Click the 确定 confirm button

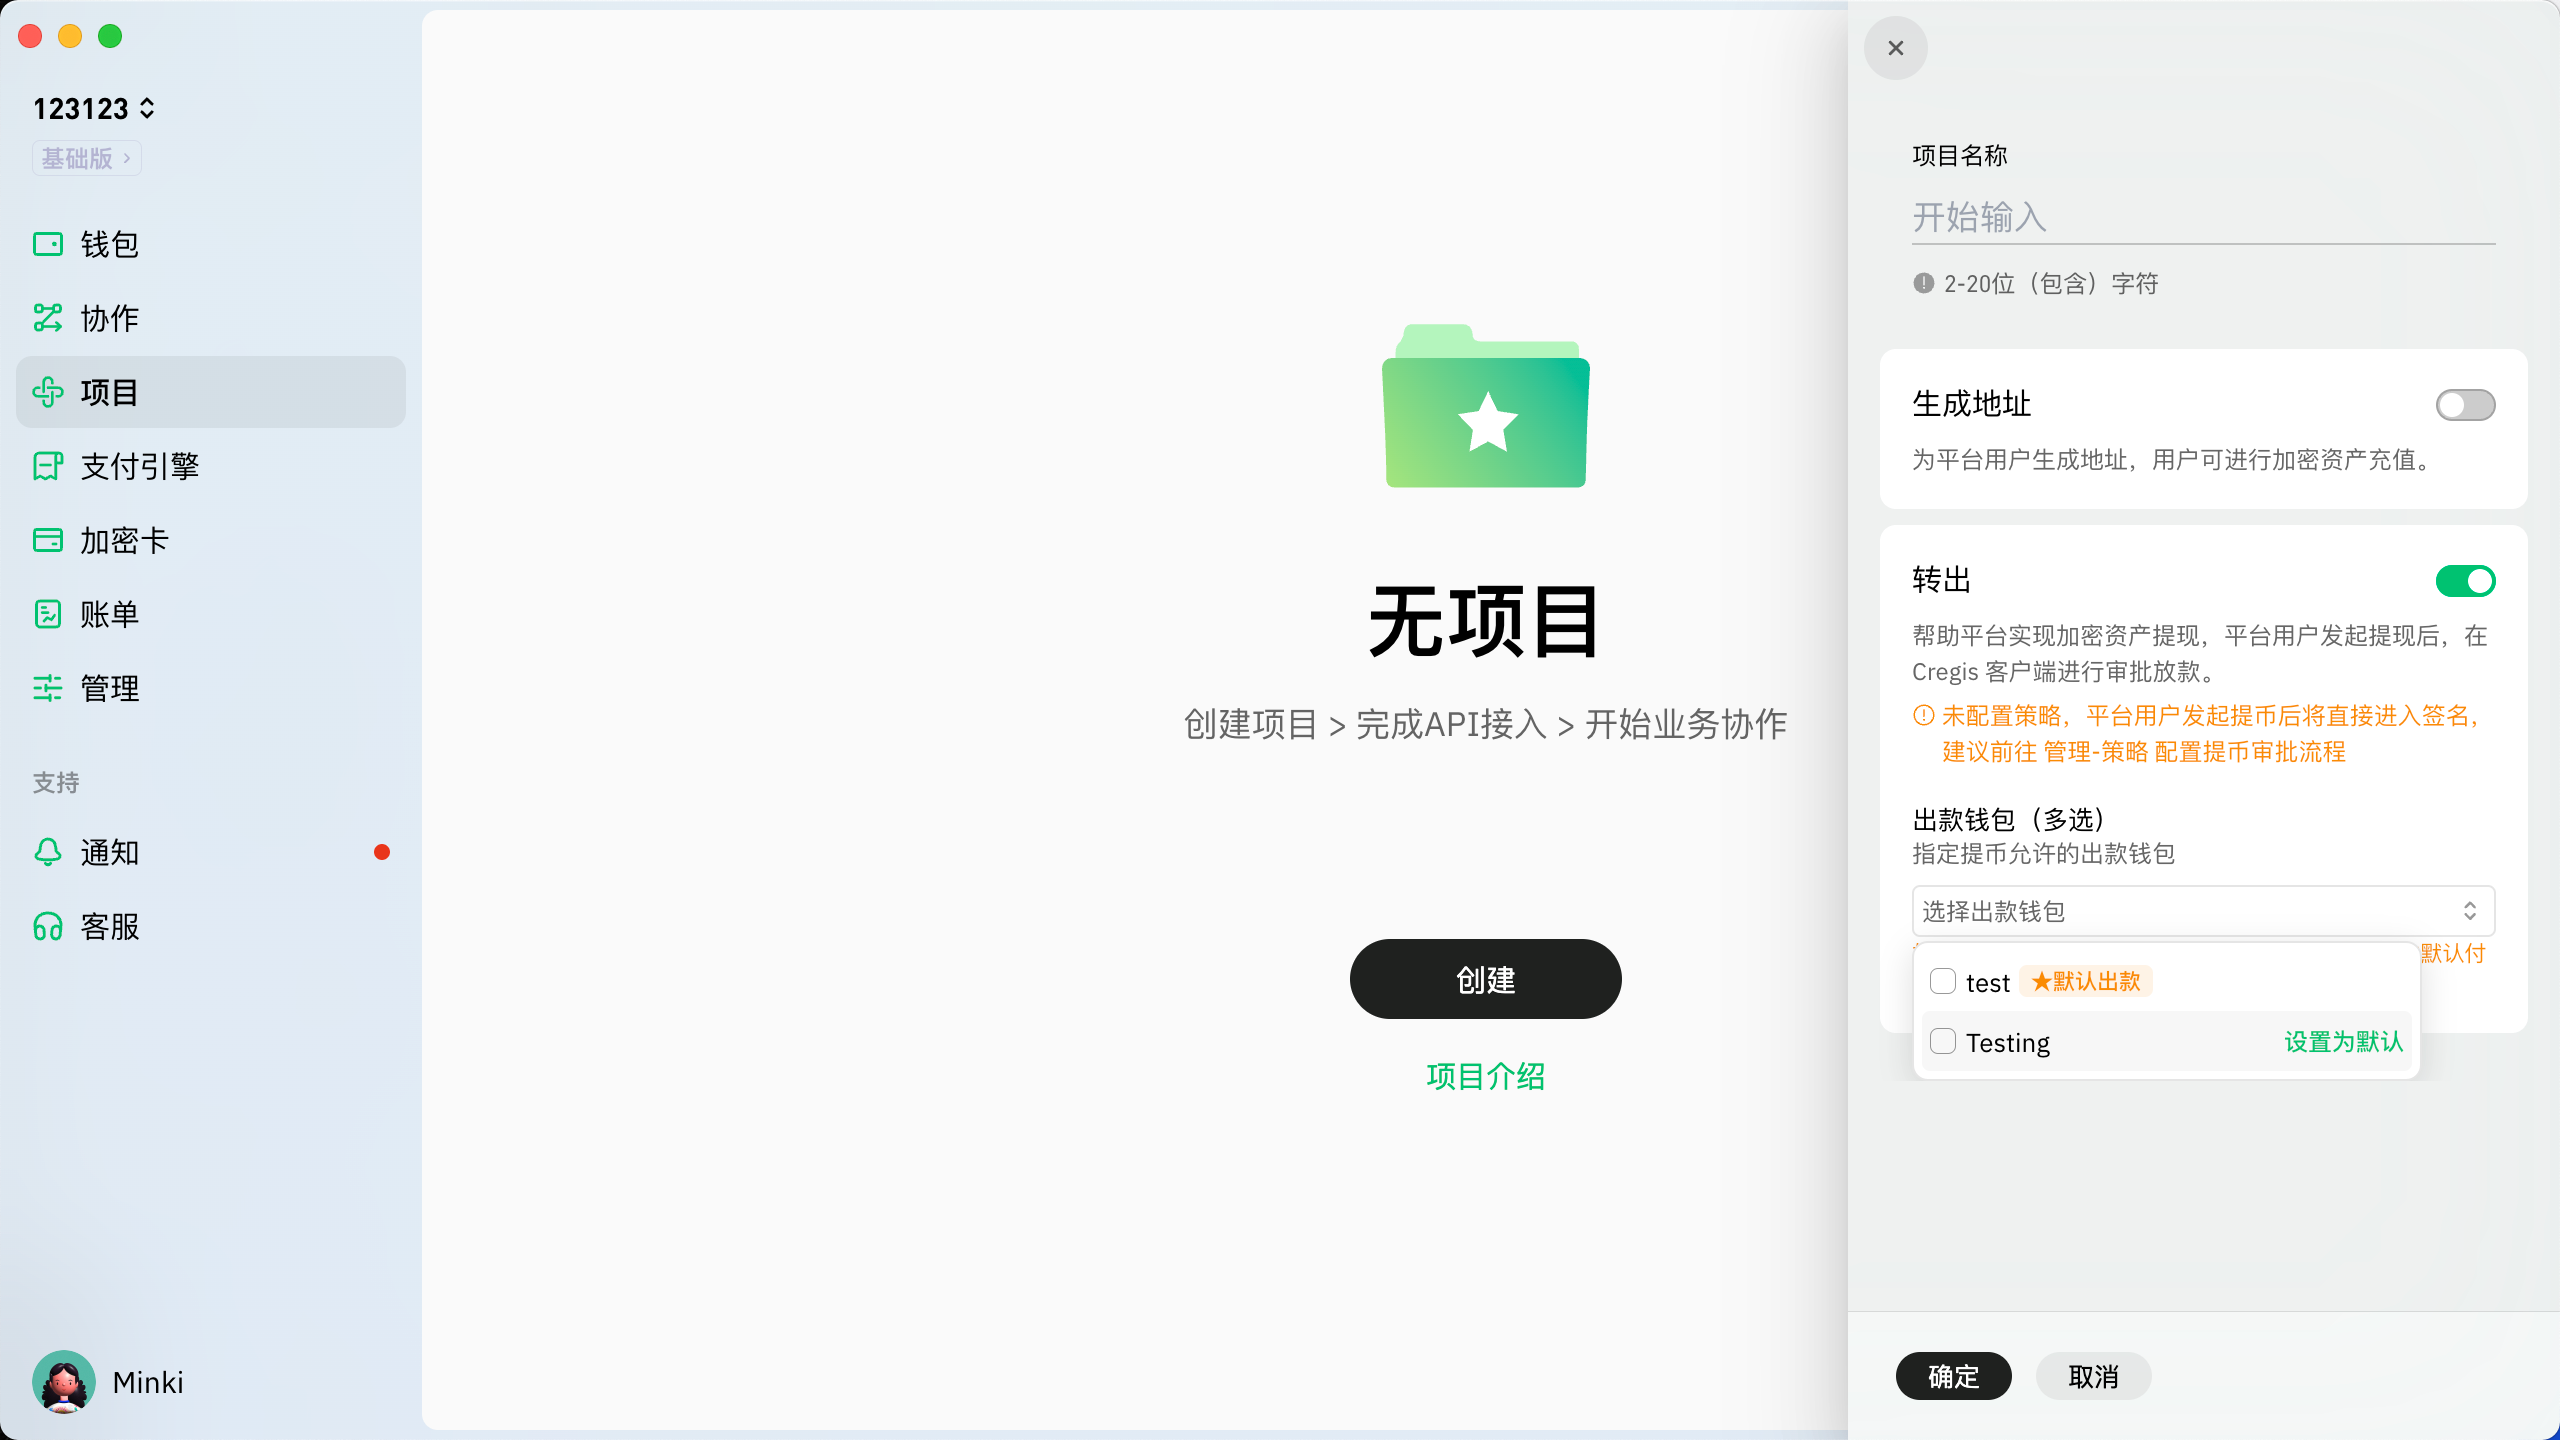[1952, 1376]
